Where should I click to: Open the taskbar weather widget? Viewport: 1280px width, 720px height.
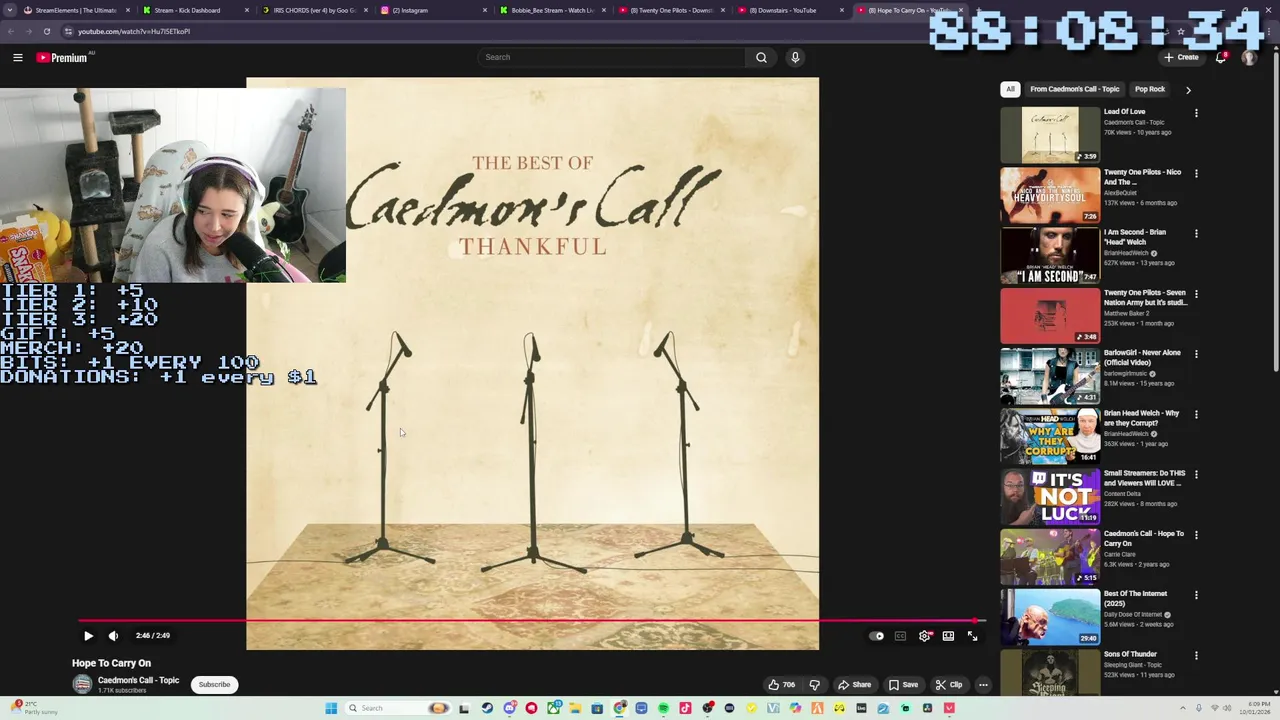(x=35, y=707)
